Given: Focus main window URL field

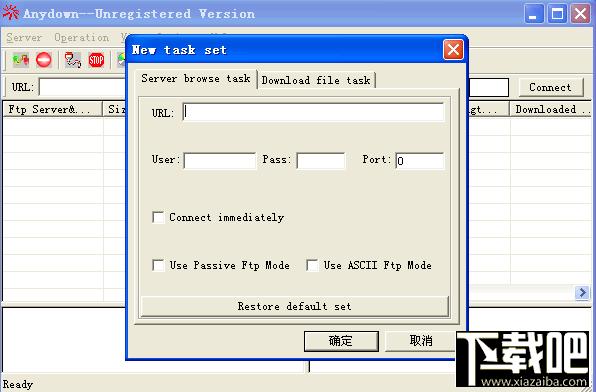Looking at the screenshot, I should [x=82, y=87].
